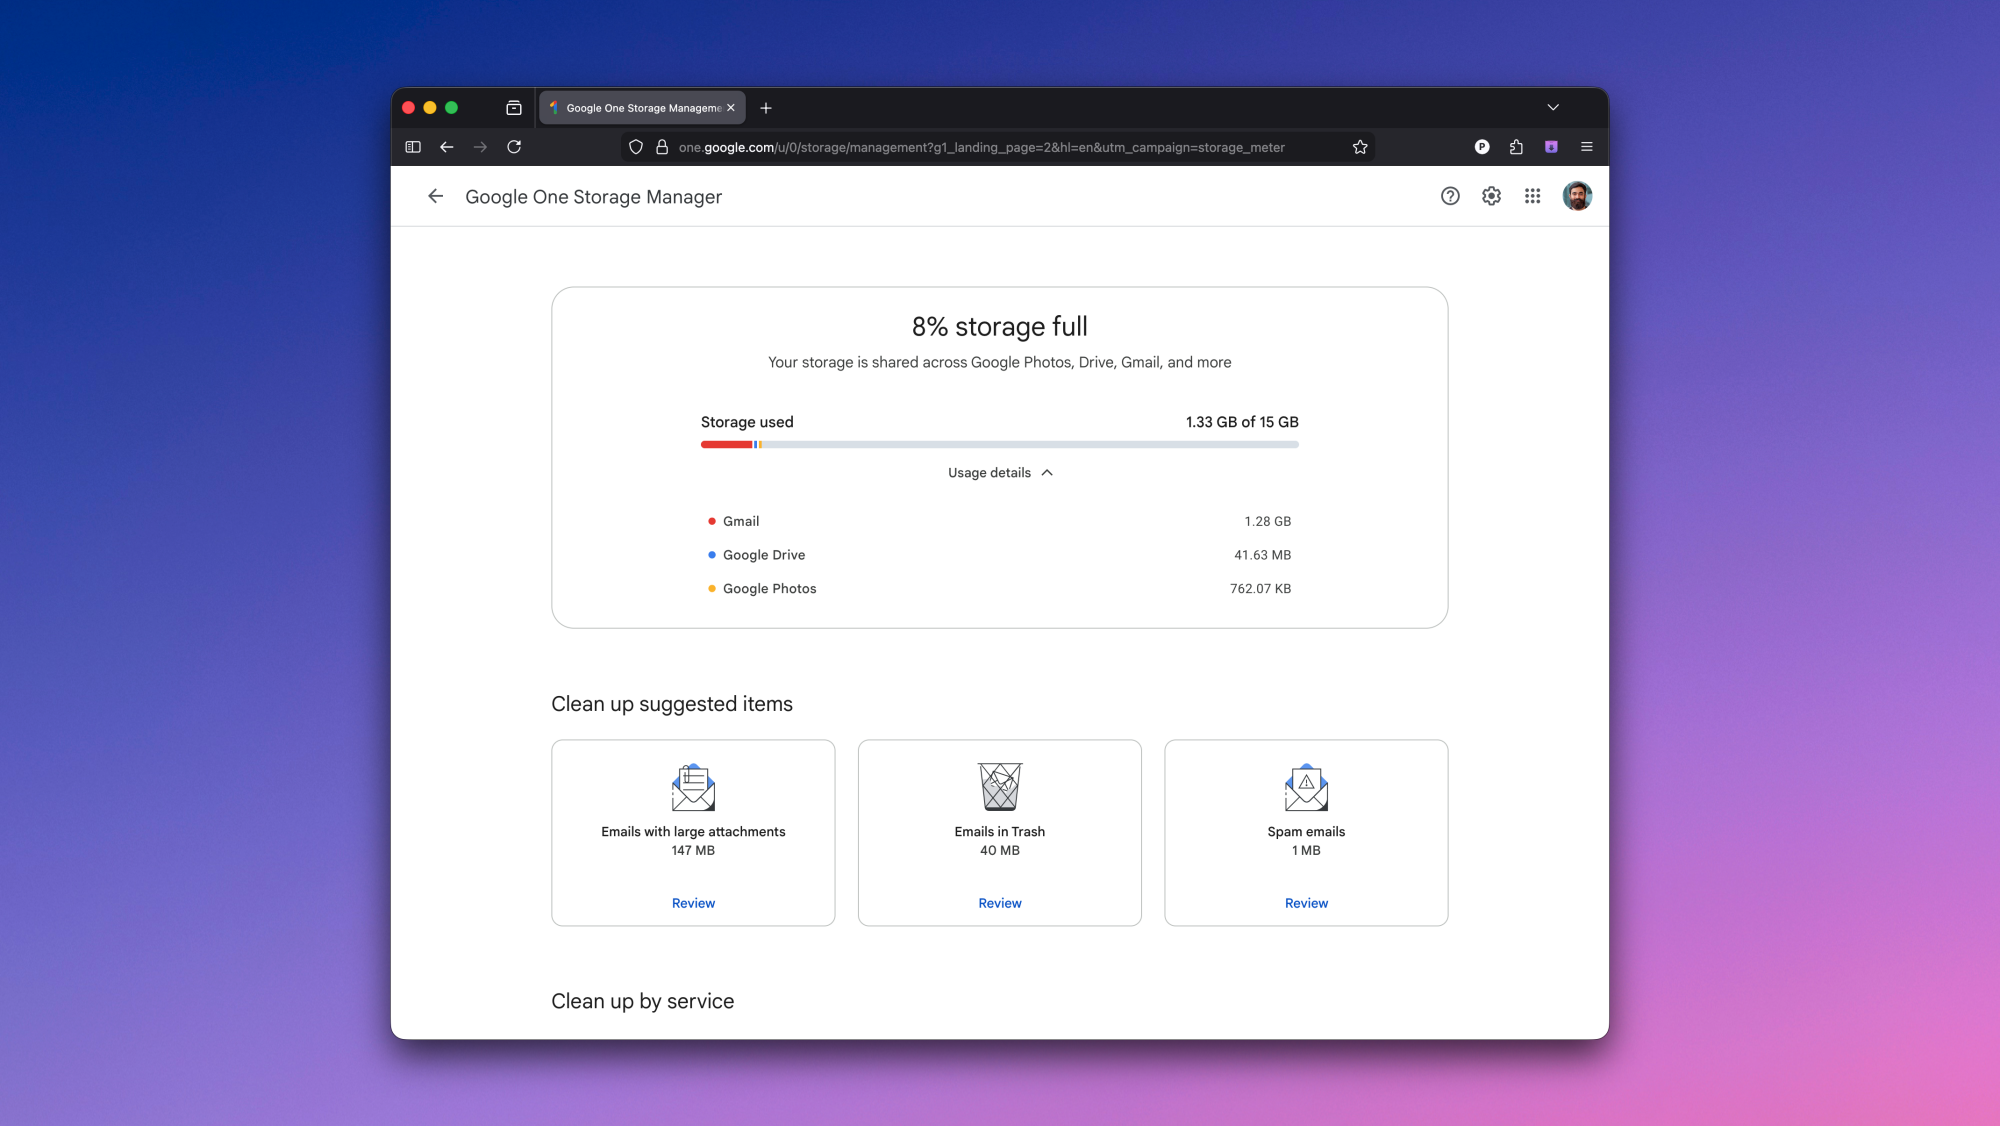Collapse the Usage details section

click(x=999, y=472)
